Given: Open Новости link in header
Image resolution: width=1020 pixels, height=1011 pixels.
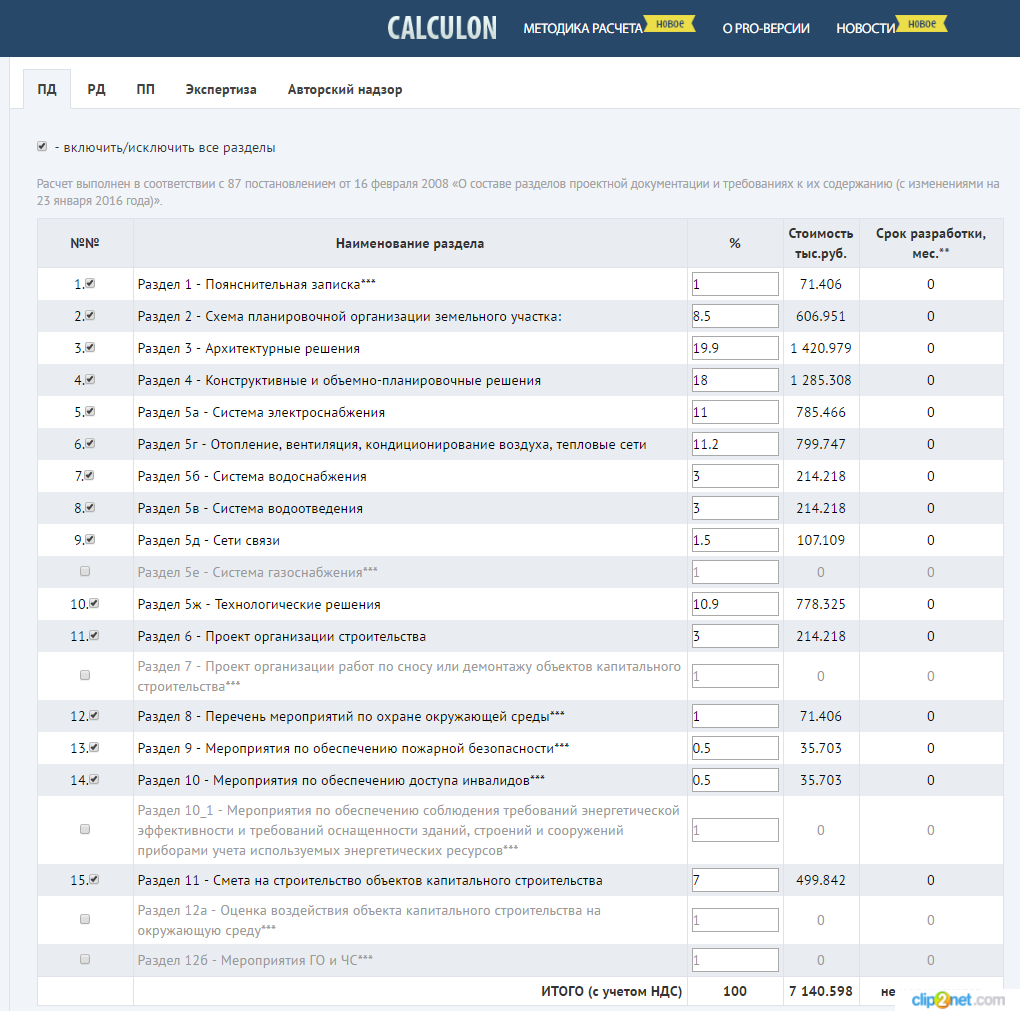Looking at the screenshot, I should pos(866,28).
